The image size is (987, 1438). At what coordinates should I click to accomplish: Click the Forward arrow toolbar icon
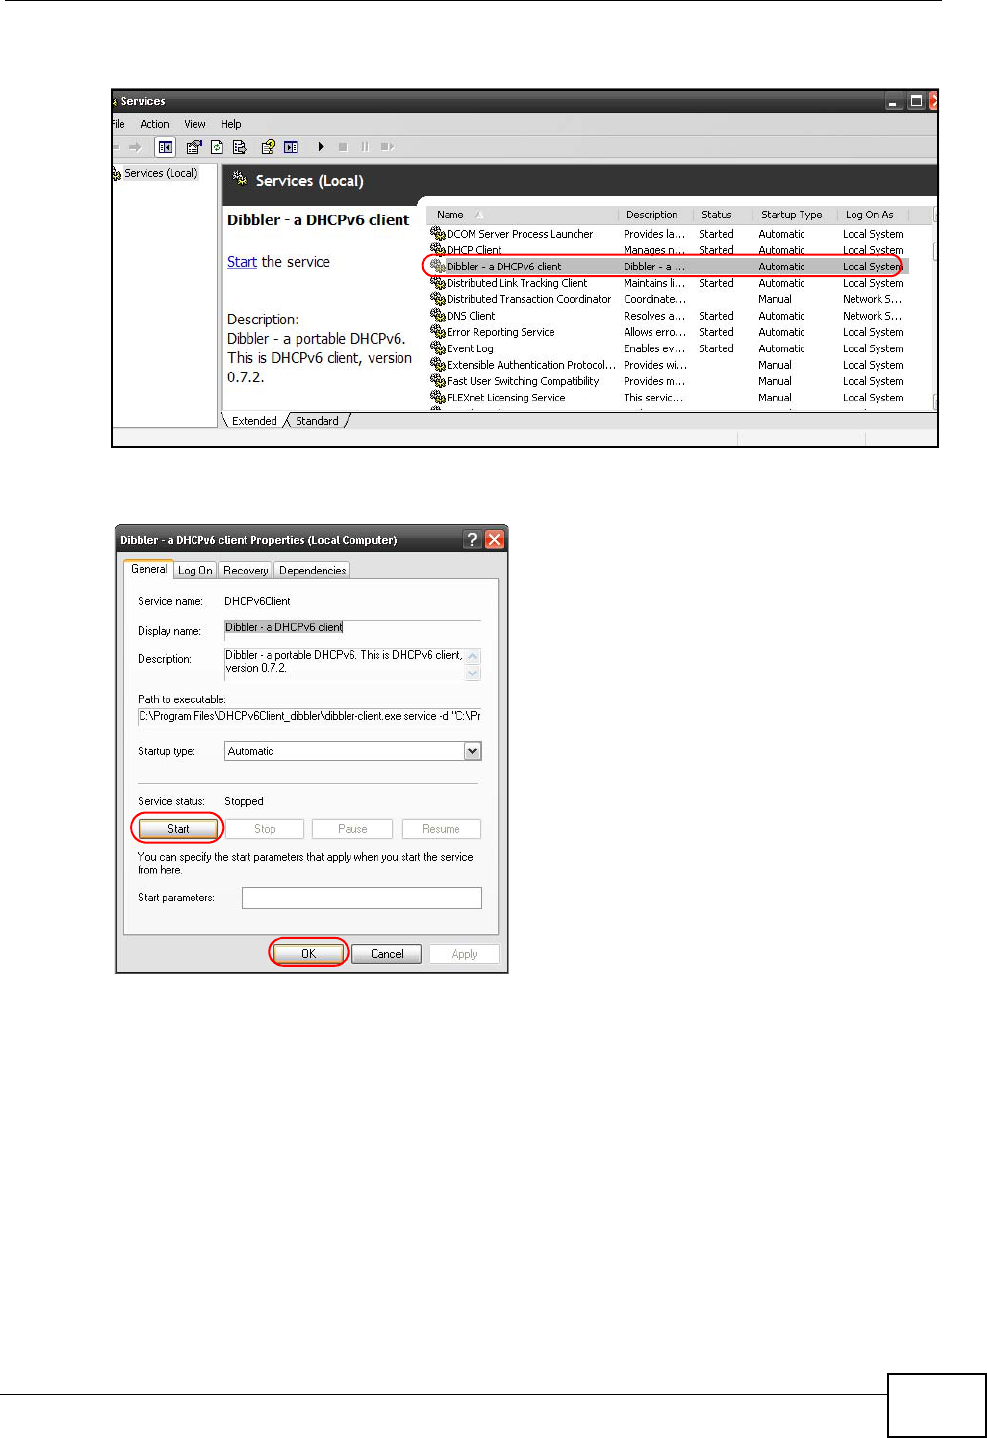click(135, 147)
